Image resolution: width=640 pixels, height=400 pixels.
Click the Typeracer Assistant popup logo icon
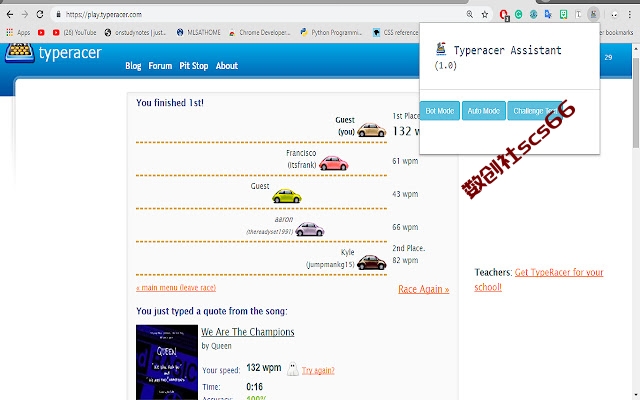coord(441,49)
